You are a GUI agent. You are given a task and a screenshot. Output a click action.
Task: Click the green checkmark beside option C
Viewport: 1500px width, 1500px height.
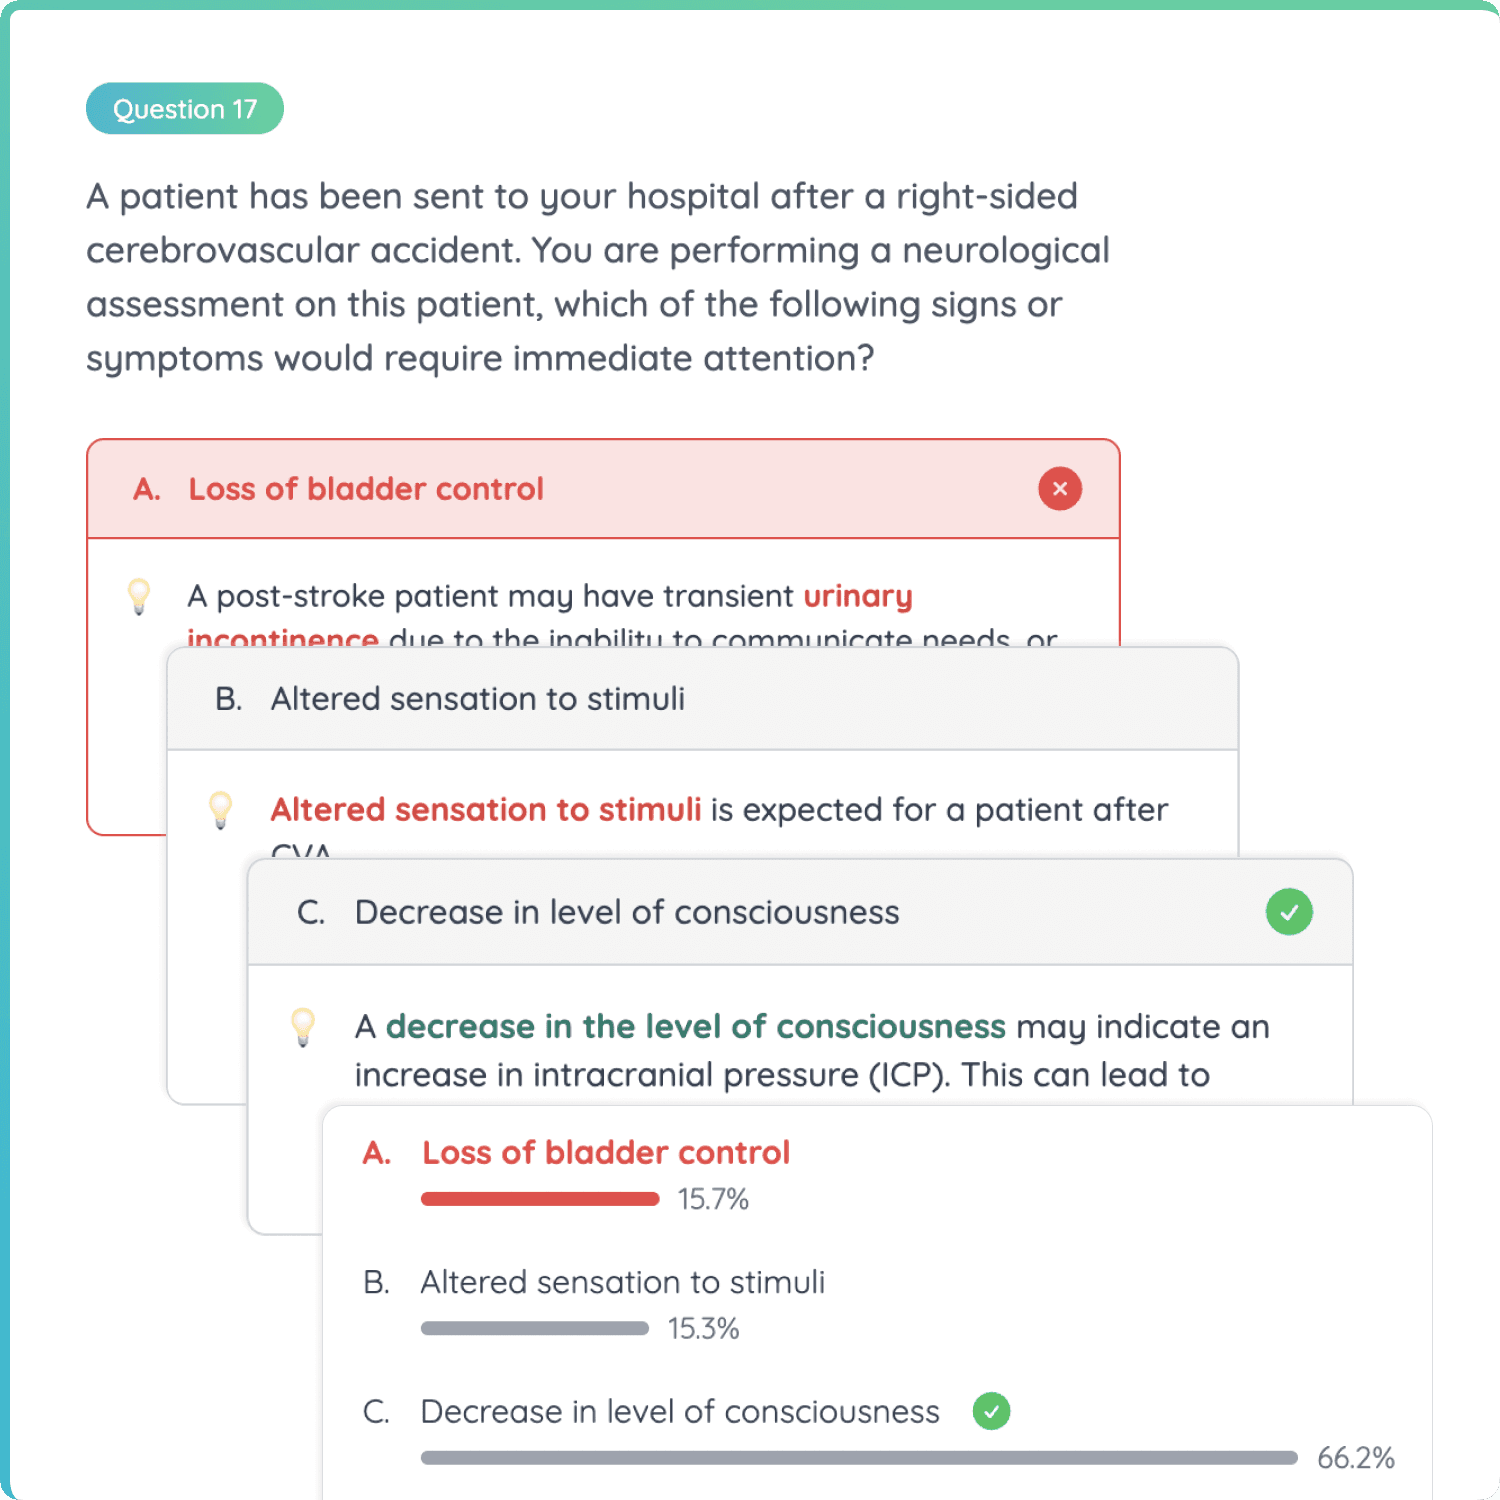1289,911
